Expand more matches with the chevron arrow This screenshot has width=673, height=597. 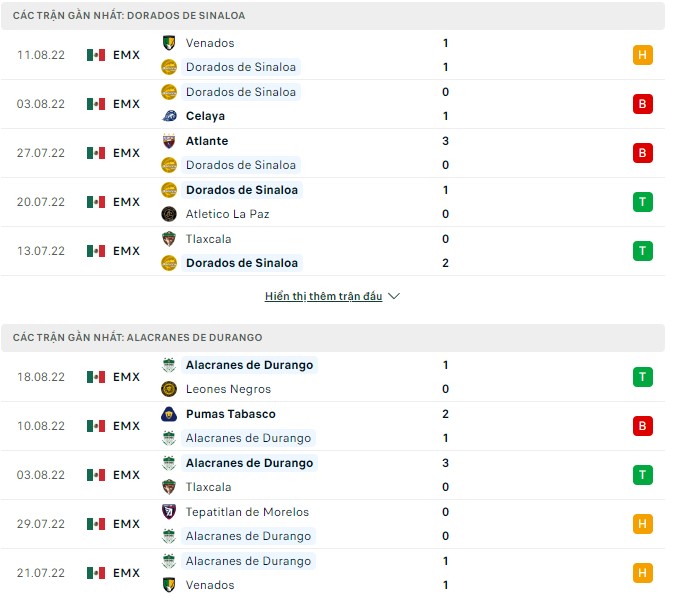[x=394, y=297]
